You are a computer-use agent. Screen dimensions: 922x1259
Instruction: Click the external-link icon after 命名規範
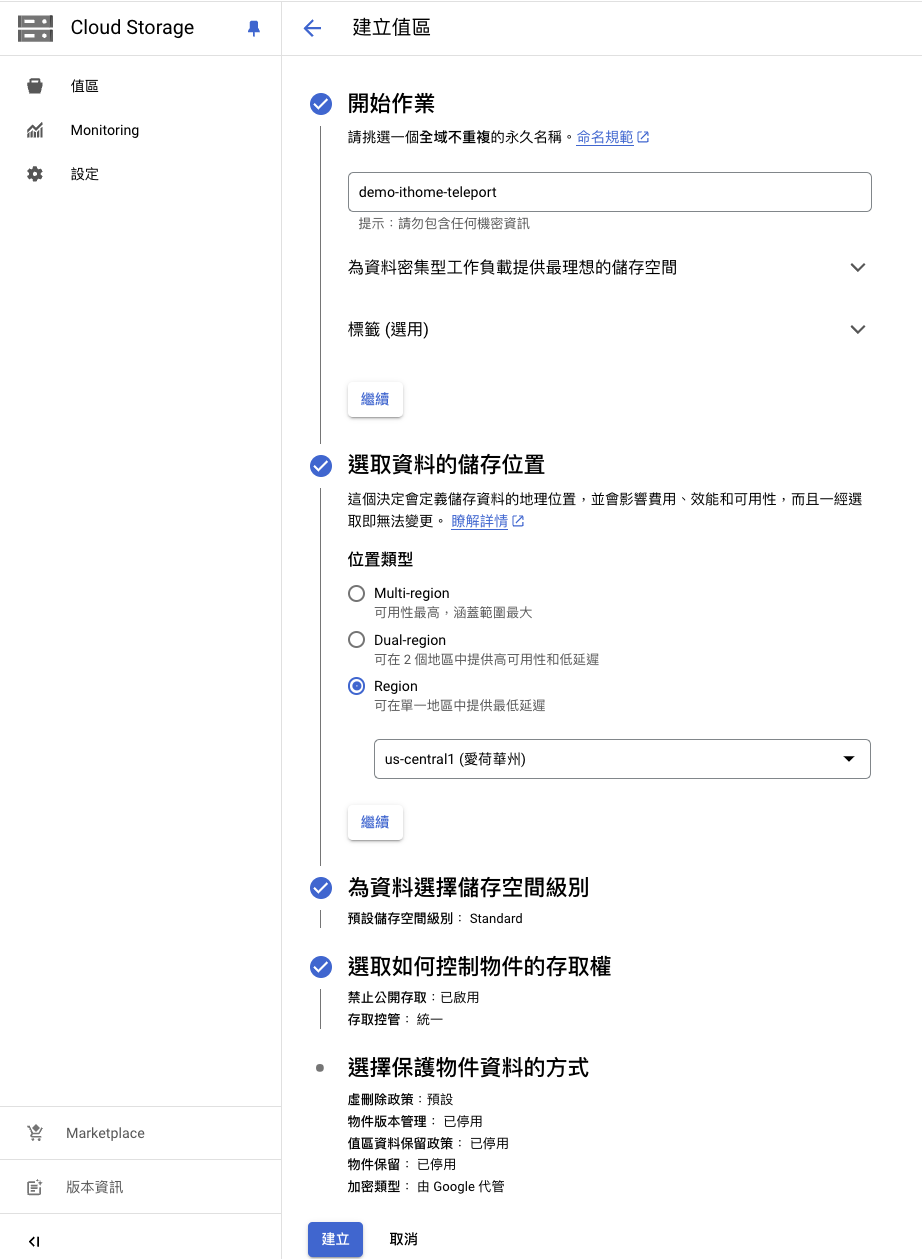644,137
